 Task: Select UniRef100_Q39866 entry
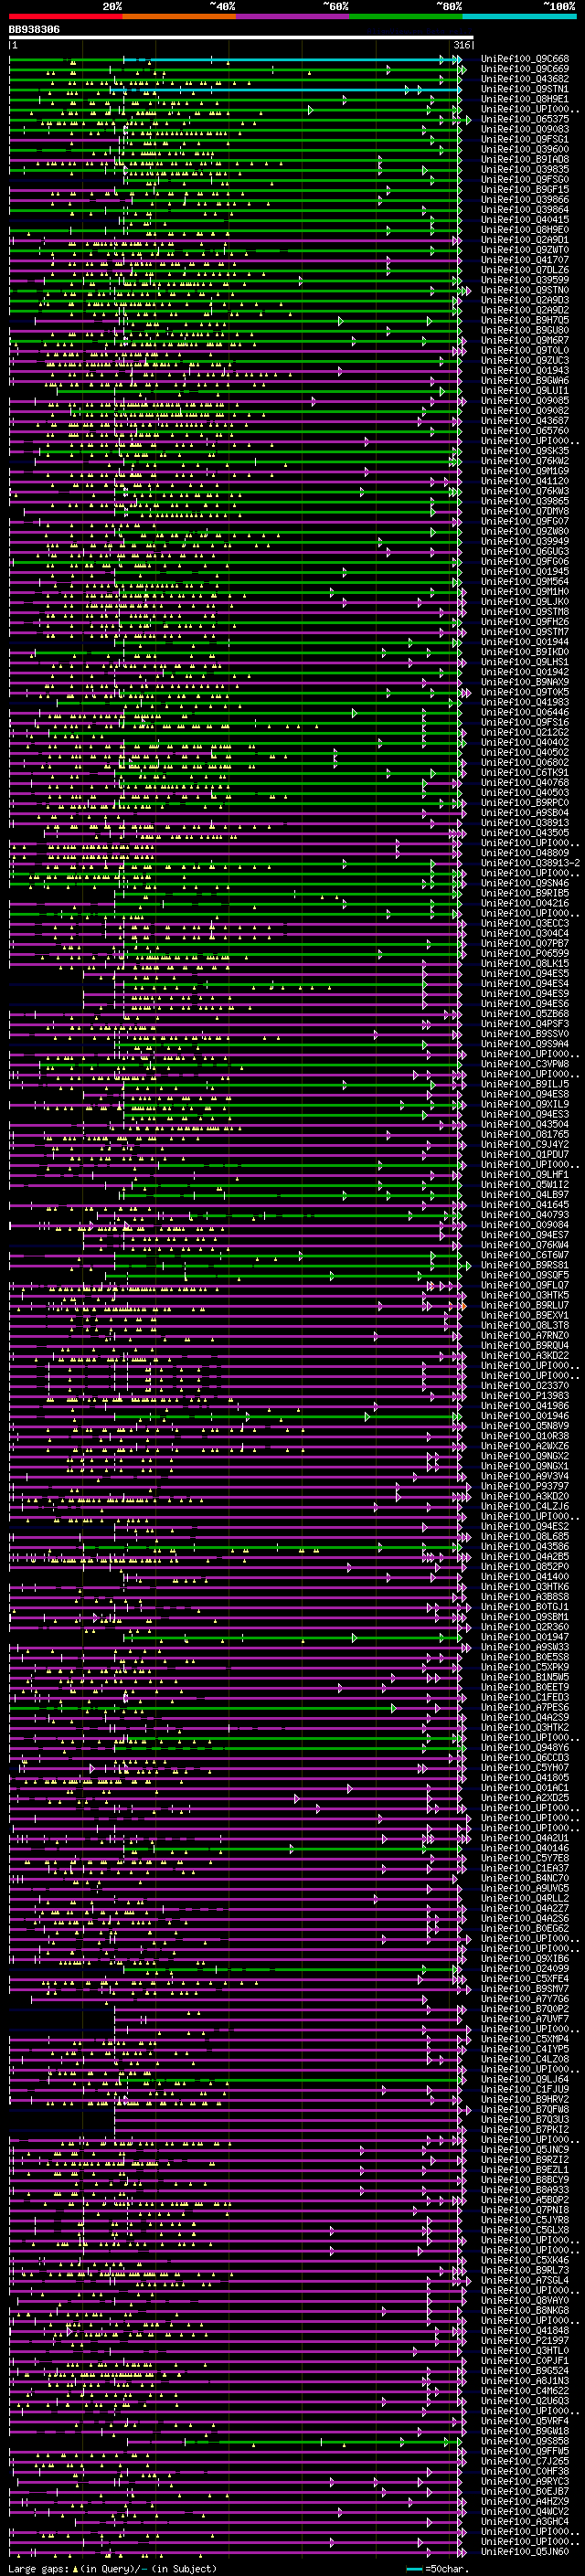click(x=525, y=199)
